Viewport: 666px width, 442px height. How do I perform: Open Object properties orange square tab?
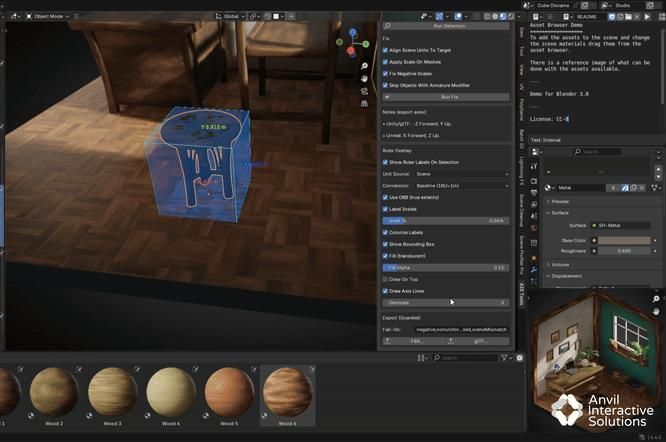534,258
